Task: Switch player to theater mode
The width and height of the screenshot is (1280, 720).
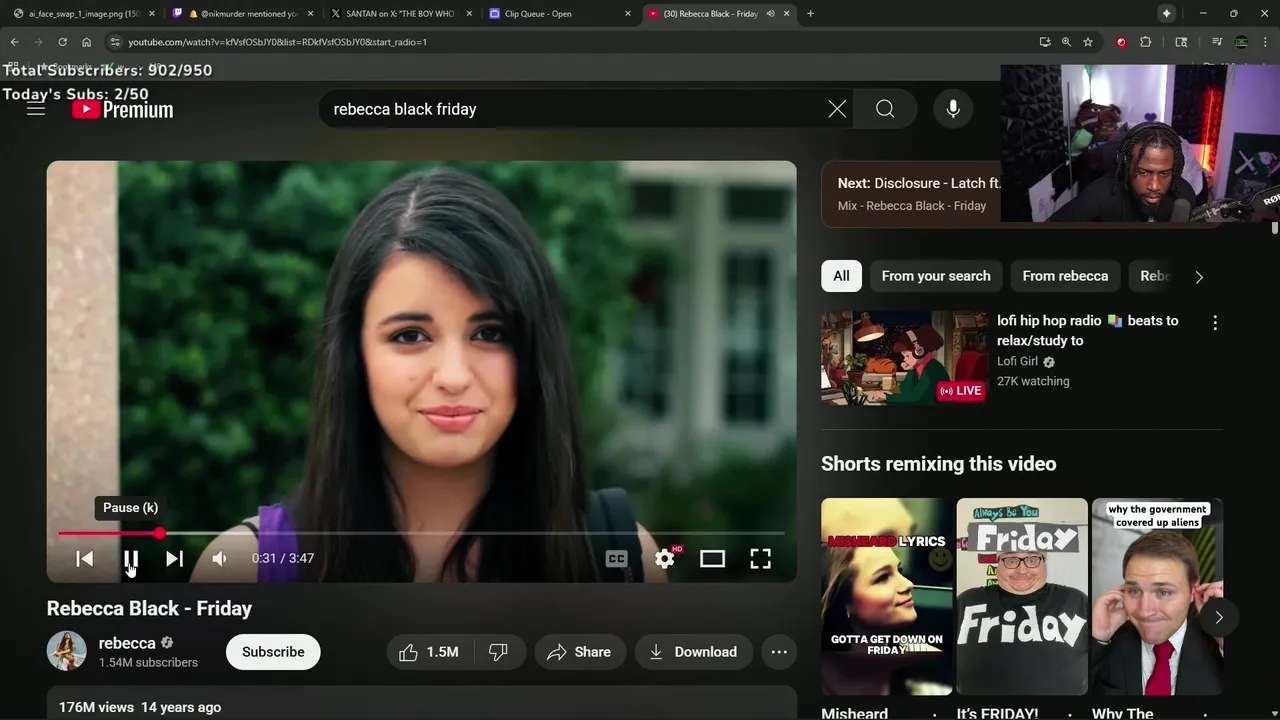Action: point(712,559)
